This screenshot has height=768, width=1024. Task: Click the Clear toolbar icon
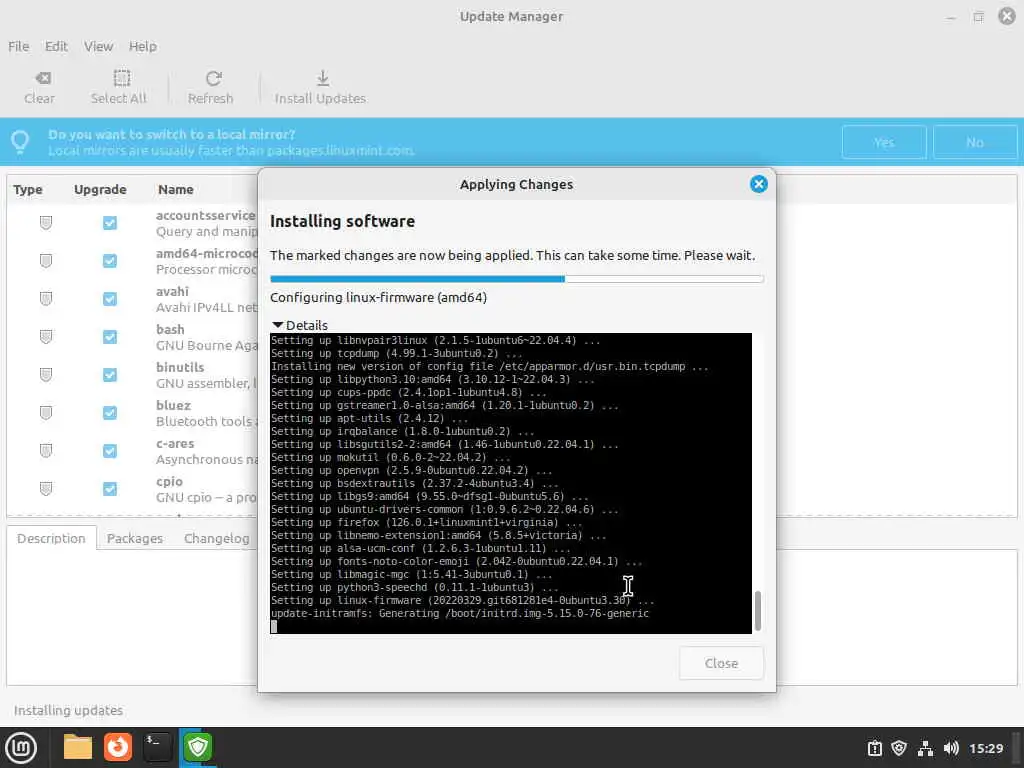click(x=43, y=78)
